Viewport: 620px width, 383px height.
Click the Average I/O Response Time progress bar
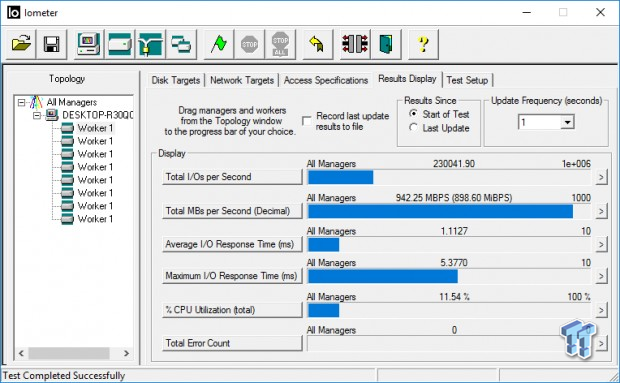pyautogui.click(x=449, y=245)
